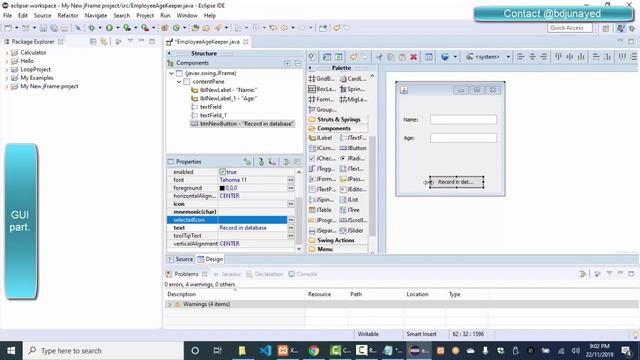The height and width of the screenshot is (360, 640).
Task: Open Windows Start menu
Action: pos(11,351)
